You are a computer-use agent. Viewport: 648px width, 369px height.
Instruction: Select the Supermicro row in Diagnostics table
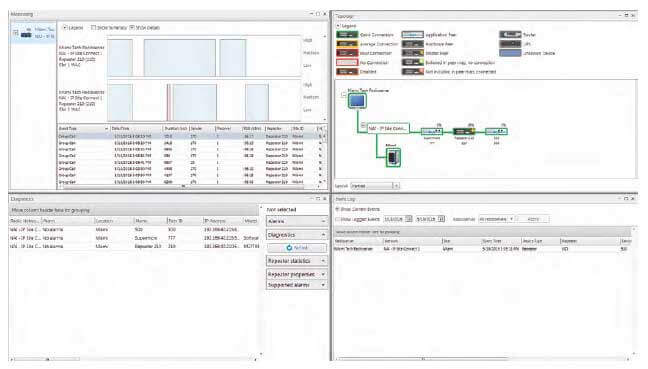pyautogui.click(x=134, y=238)
